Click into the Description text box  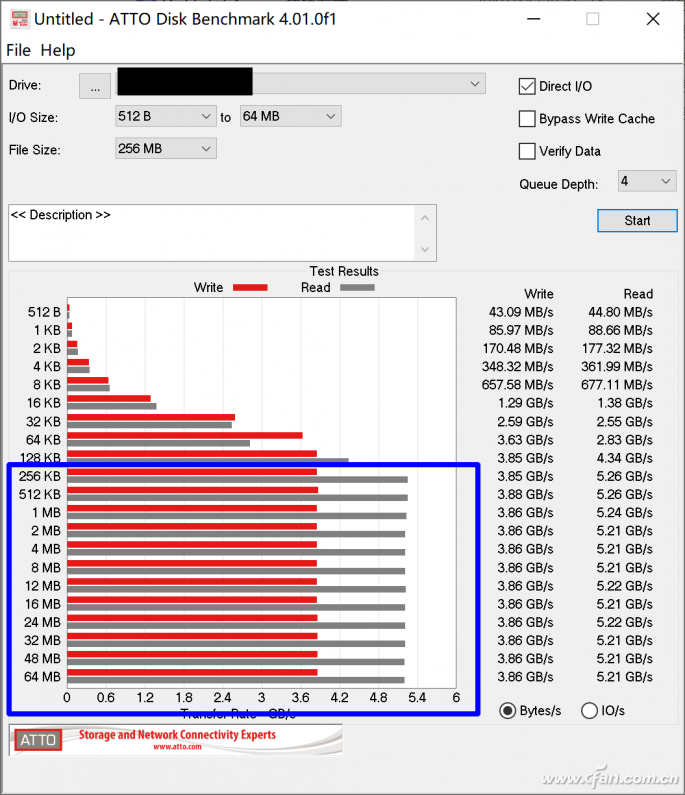pos(213,233)
